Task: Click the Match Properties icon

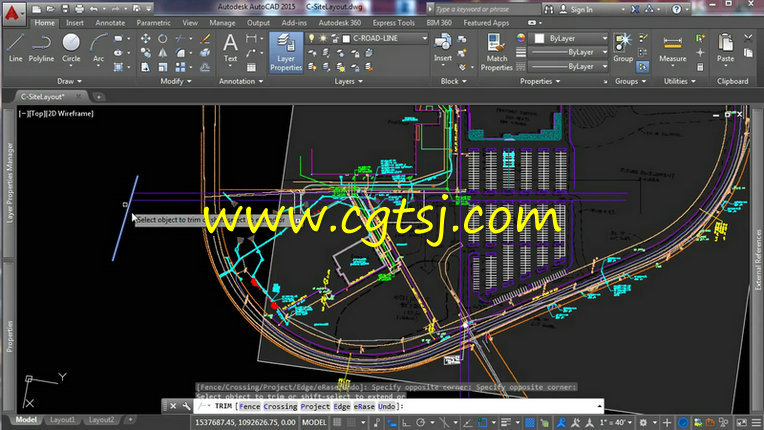Action: (497, 53)
